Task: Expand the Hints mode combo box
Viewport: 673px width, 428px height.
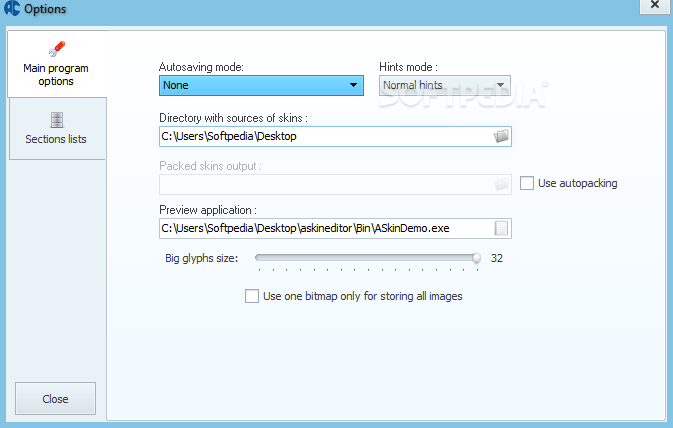Action: click(x=445, y=85)
